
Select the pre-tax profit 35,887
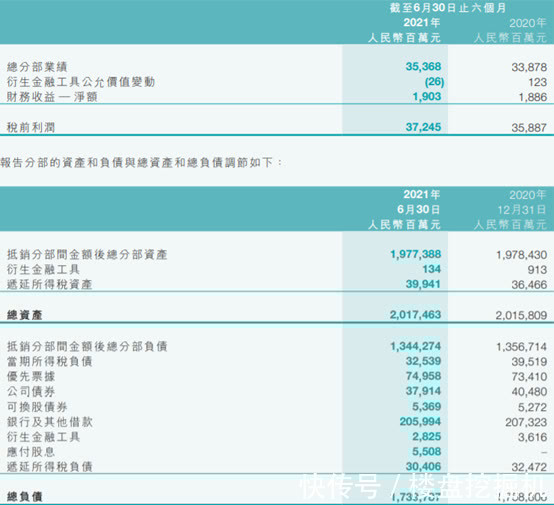[x=529, y=128]
